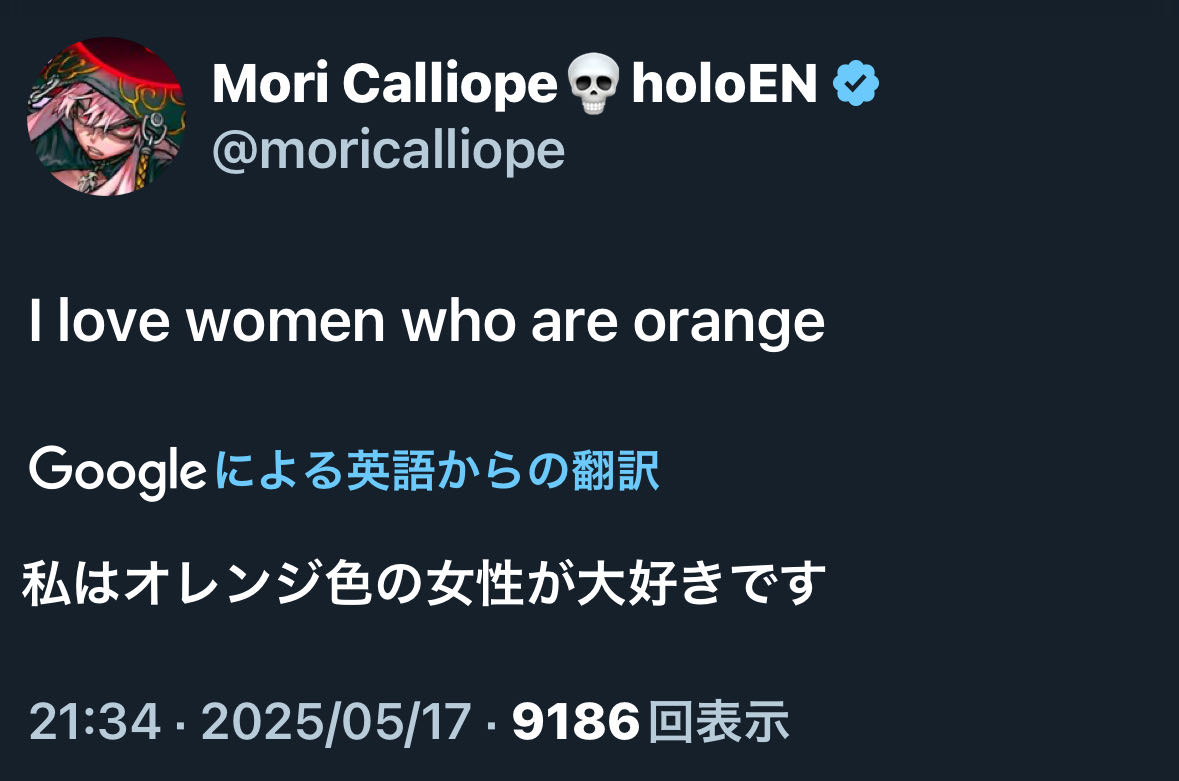Open the 9186 view count
Screen dimensions: 1179x781
575,721
